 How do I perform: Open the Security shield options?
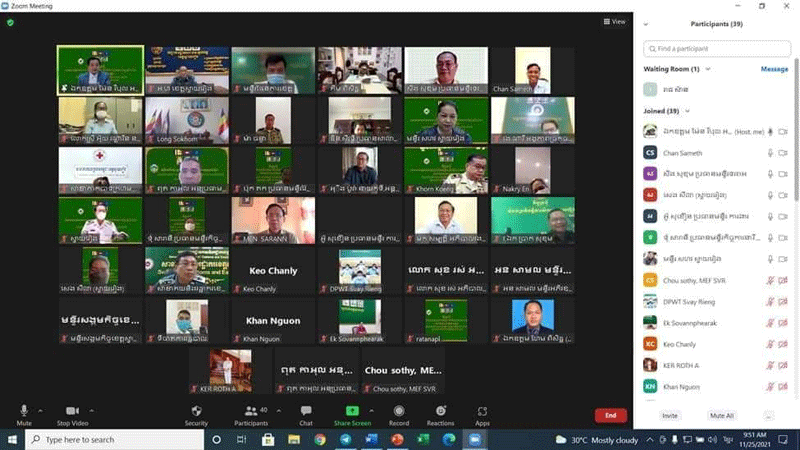point(196,412)
